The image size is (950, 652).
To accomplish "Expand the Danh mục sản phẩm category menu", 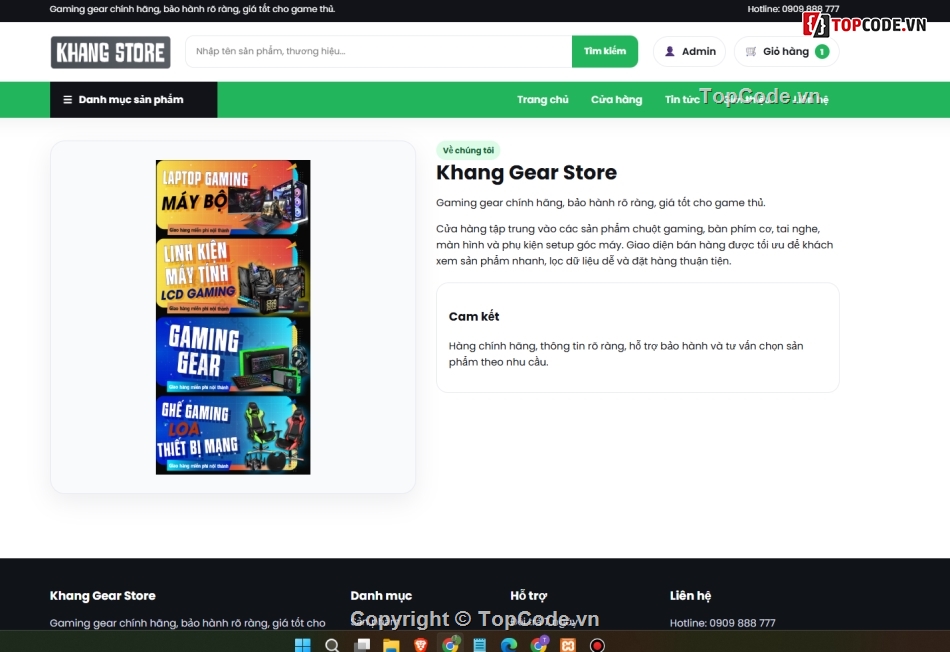I will [133, 99].
